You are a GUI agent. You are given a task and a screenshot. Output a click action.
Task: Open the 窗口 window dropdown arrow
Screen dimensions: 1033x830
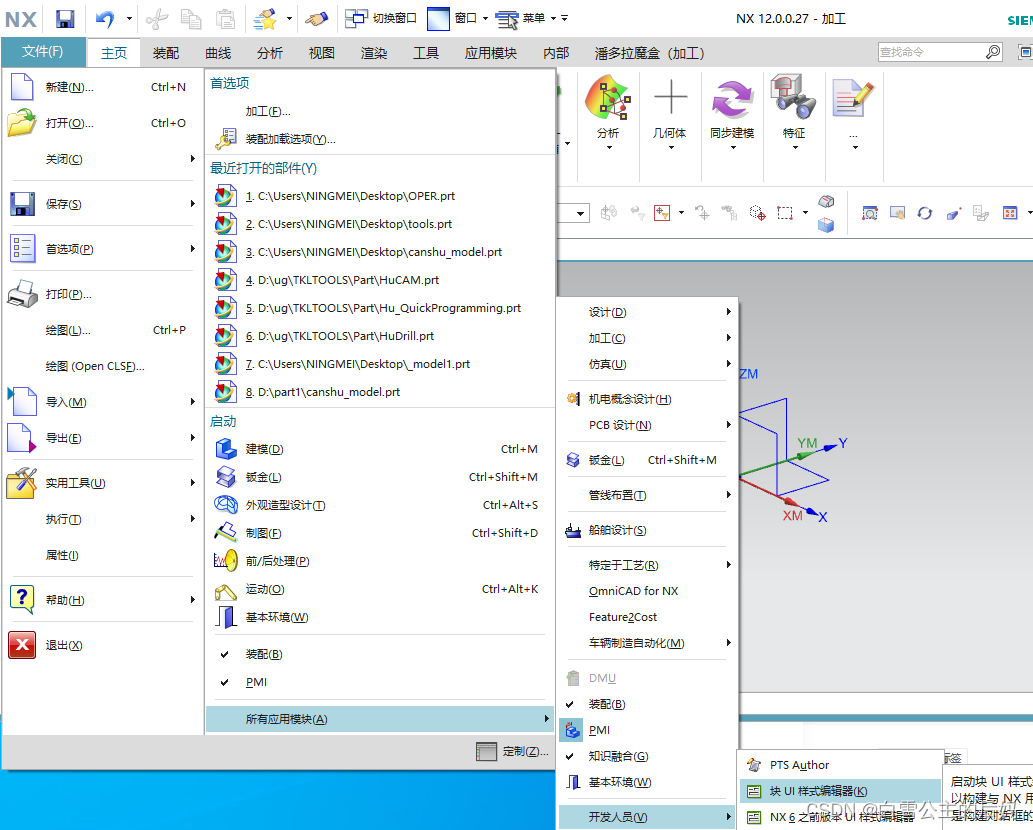(486, 18)
